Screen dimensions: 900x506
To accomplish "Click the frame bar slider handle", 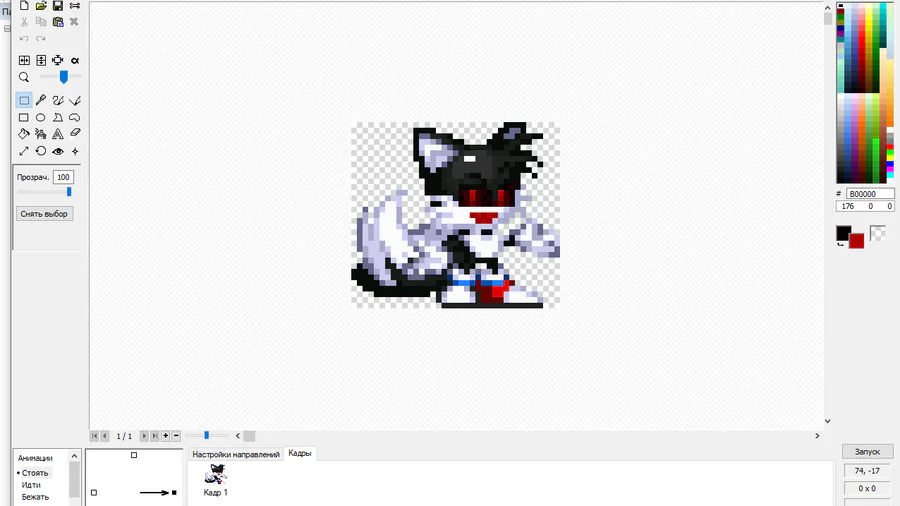I will point(207,435).
